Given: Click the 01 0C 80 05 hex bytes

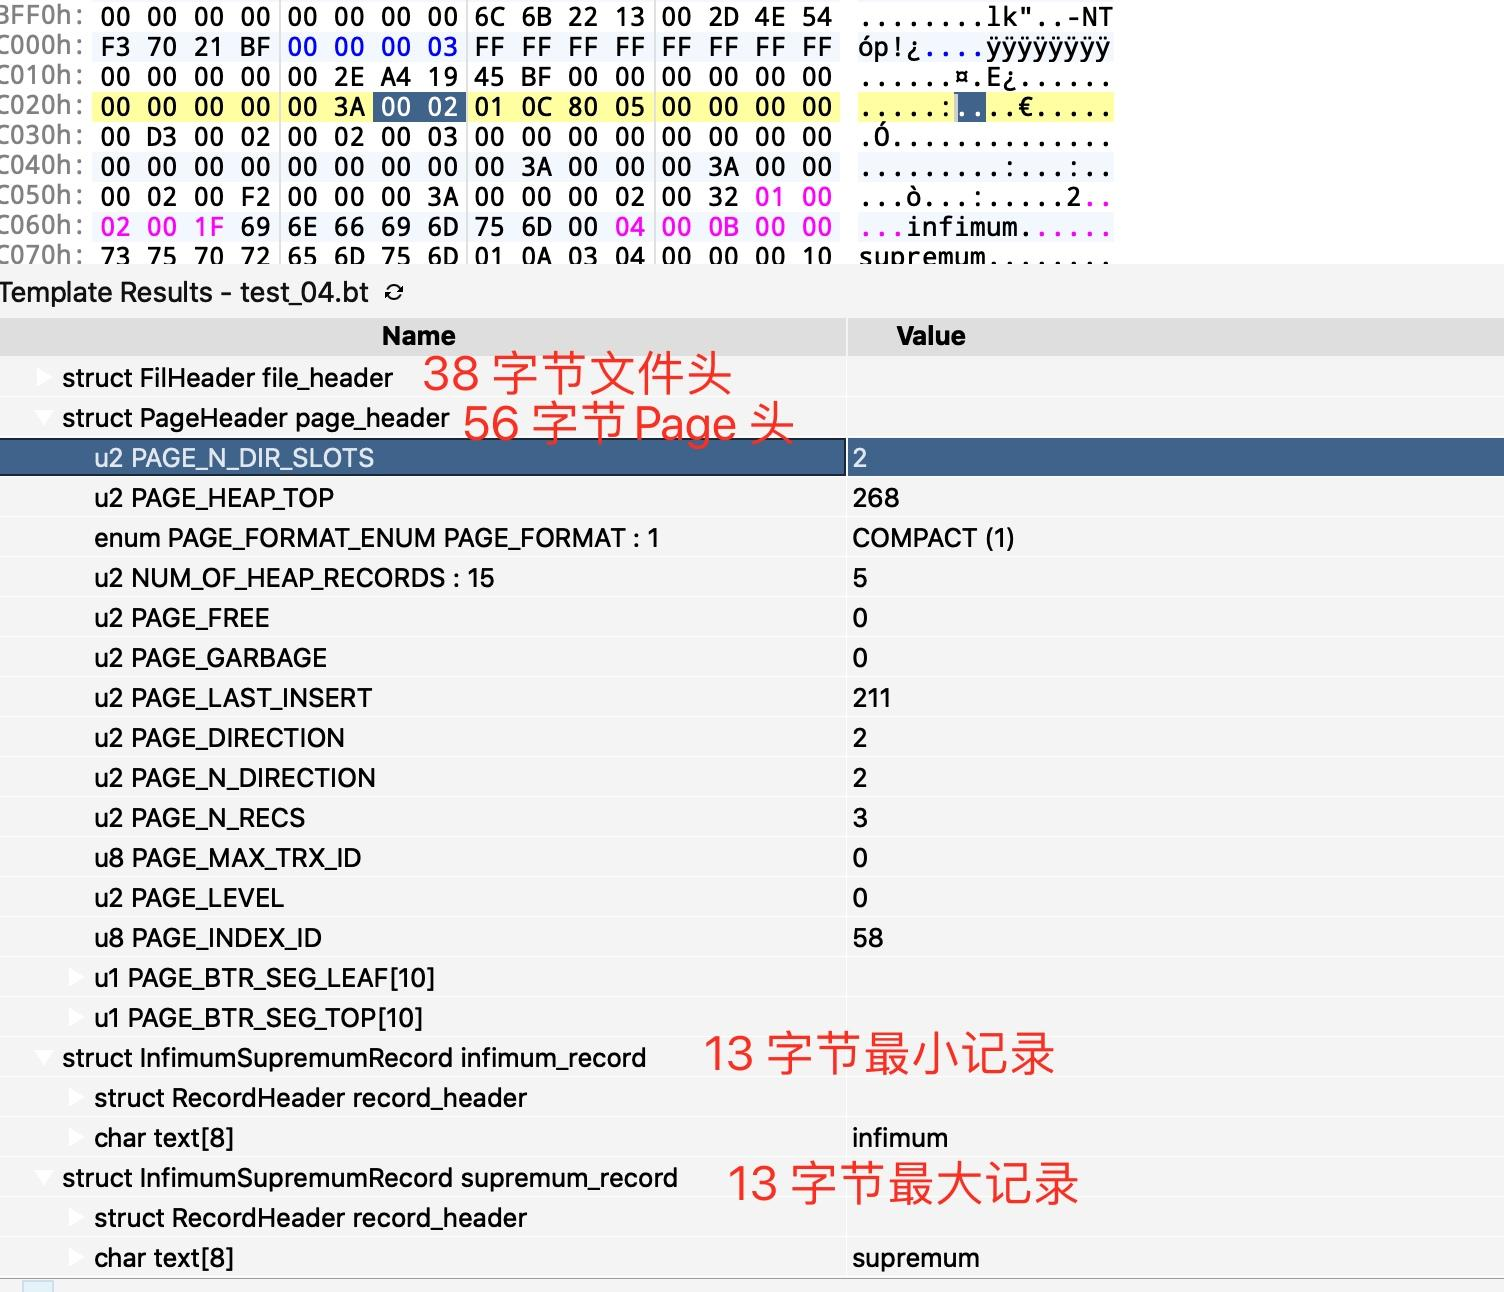Looking at the screenshot, I should click(560, 107).
